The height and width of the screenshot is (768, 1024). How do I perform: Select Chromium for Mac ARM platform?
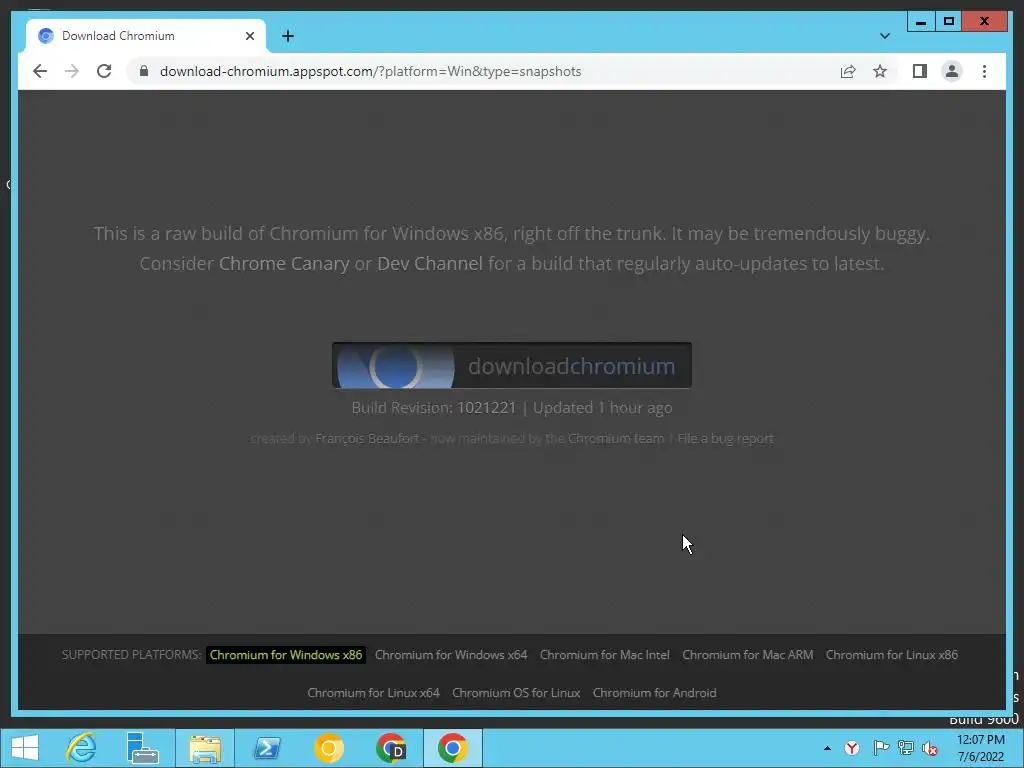point(748,655)
